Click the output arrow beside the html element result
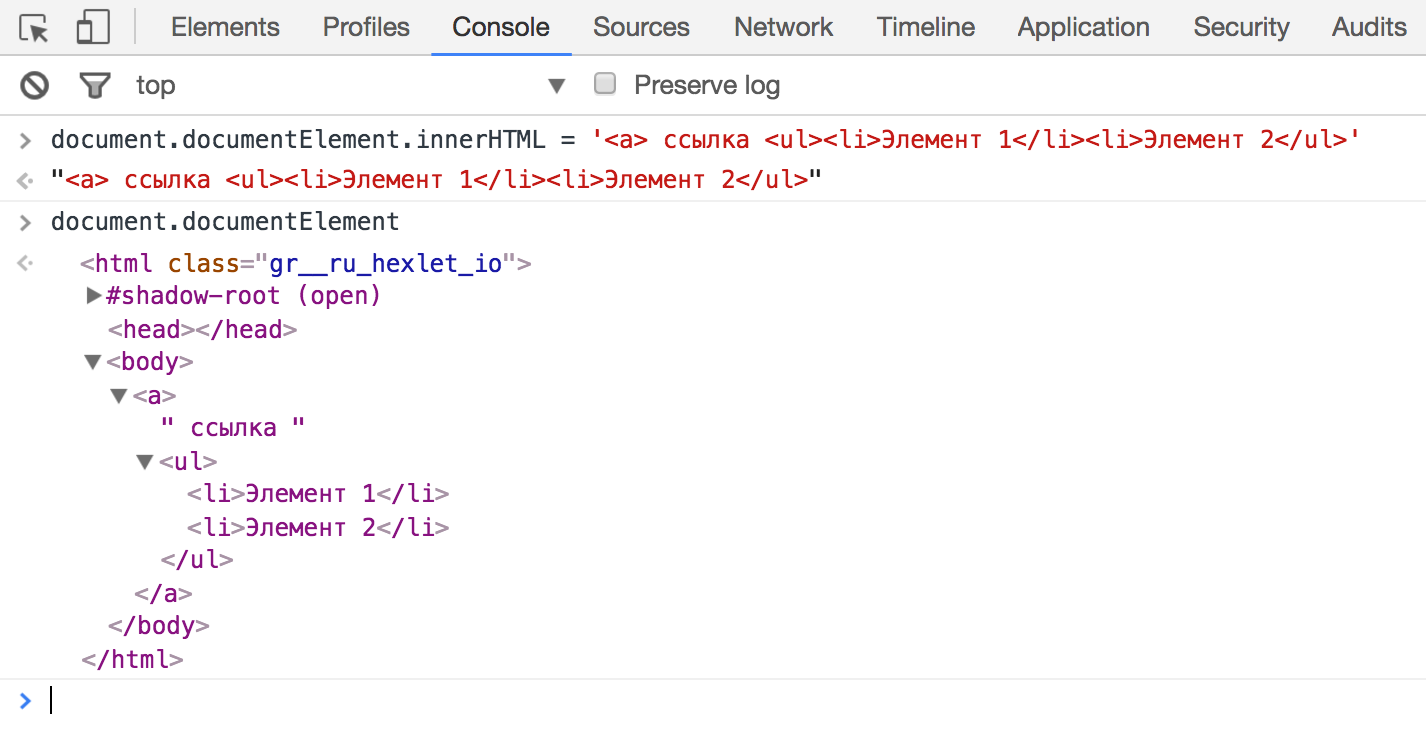Viewport: 1426px width, 750px height. [25, 262]
